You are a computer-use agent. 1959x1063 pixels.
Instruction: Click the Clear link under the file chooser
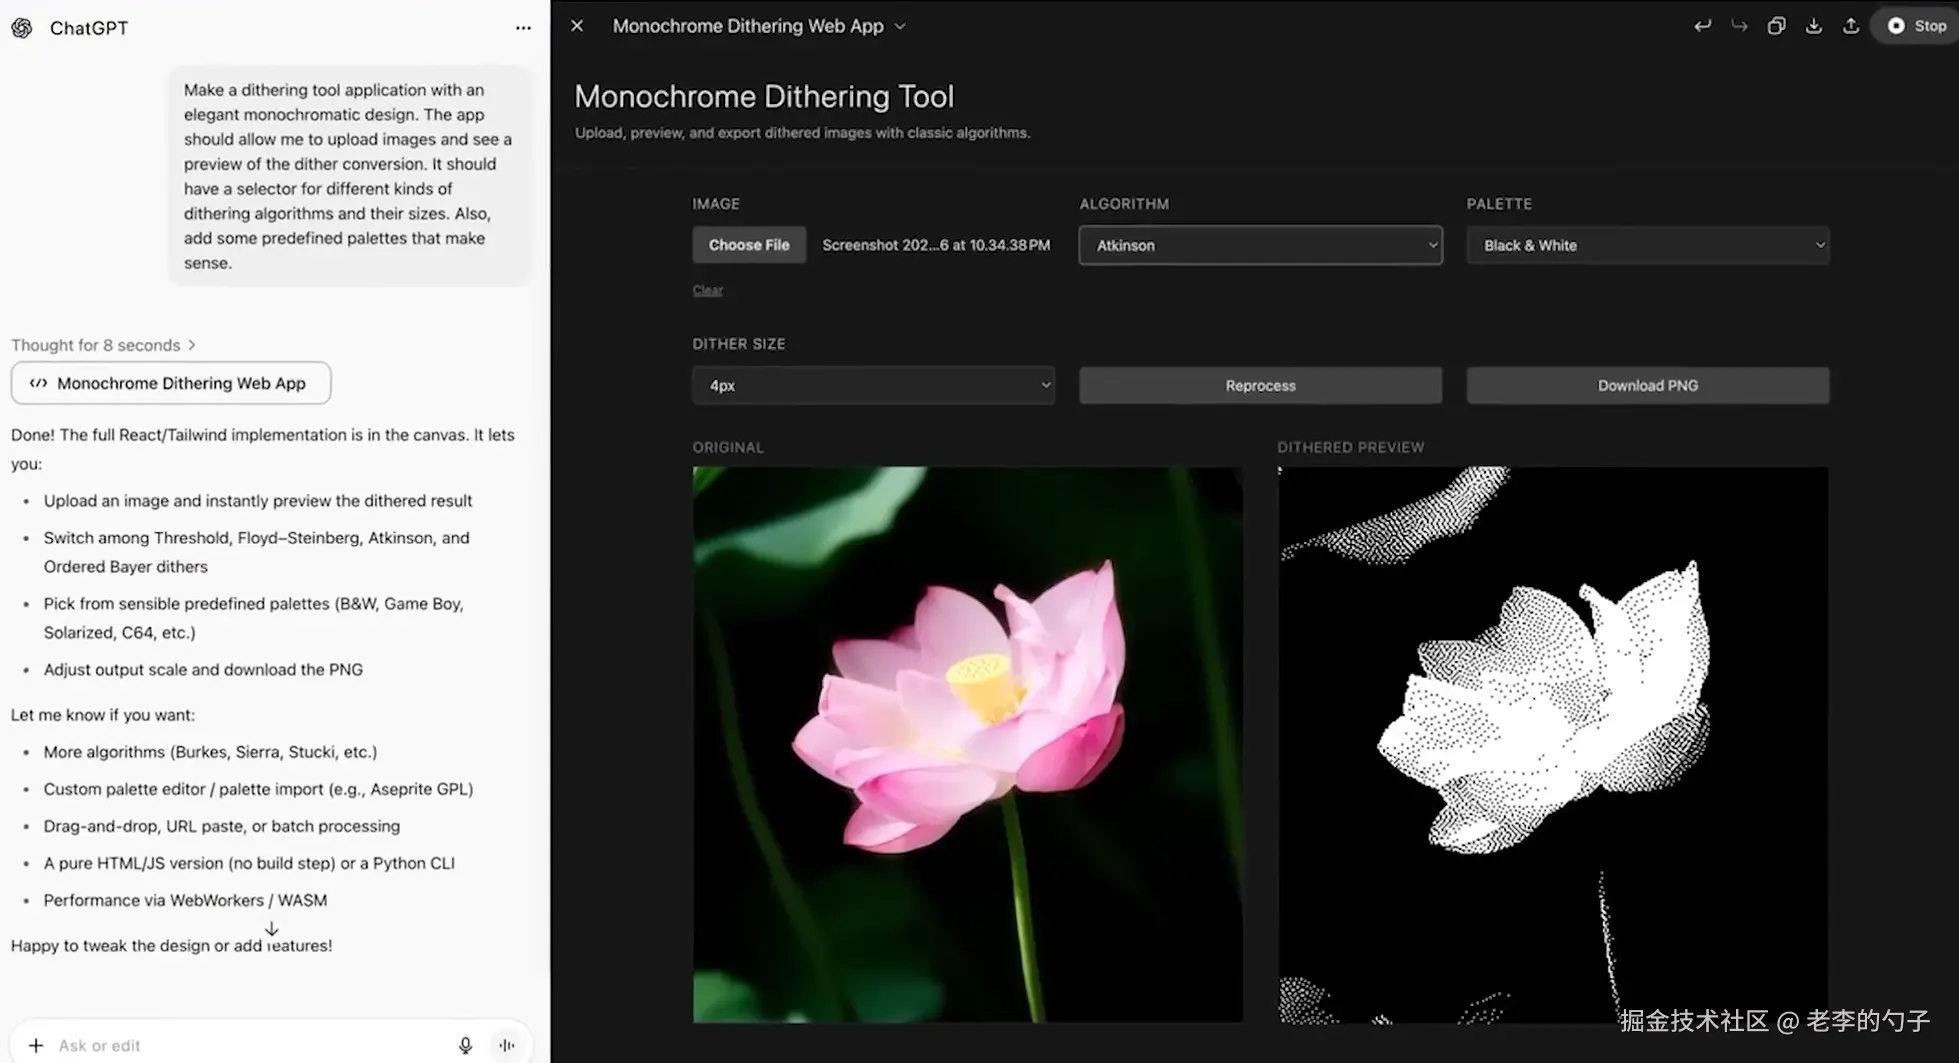coord(707,290)
